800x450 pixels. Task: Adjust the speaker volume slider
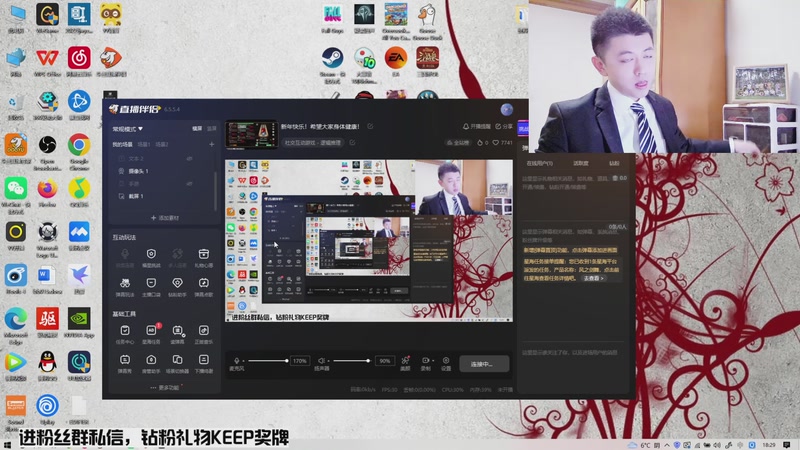(x=352, y=361)
